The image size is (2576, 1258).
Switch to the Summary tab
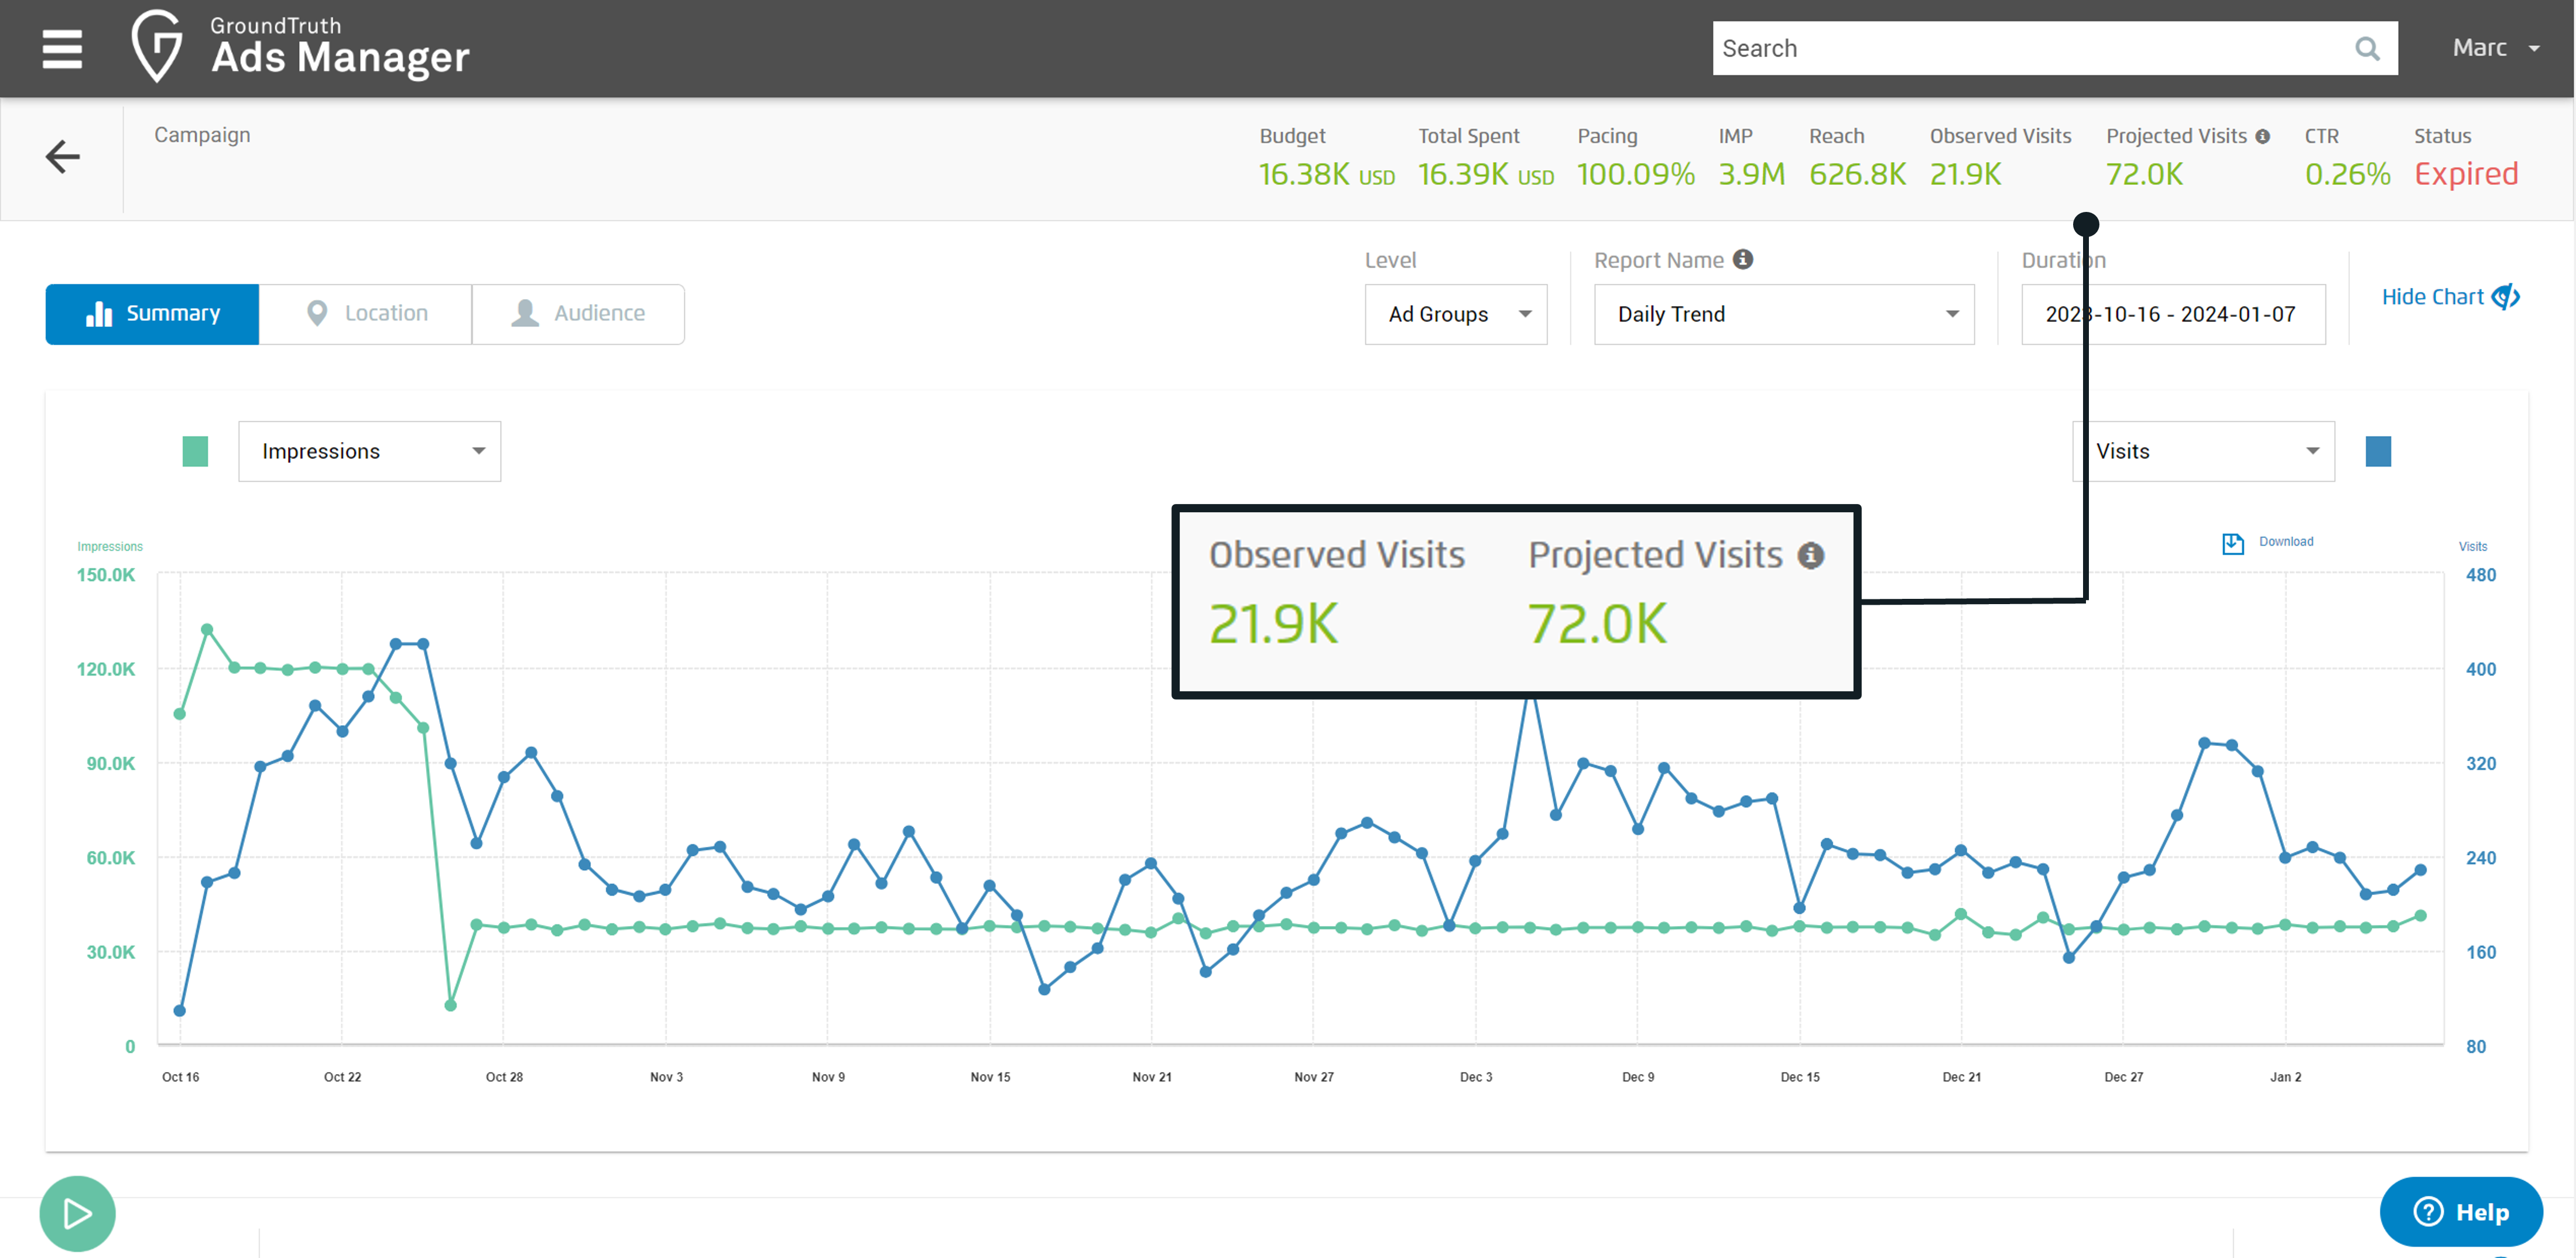click(152, 314)
